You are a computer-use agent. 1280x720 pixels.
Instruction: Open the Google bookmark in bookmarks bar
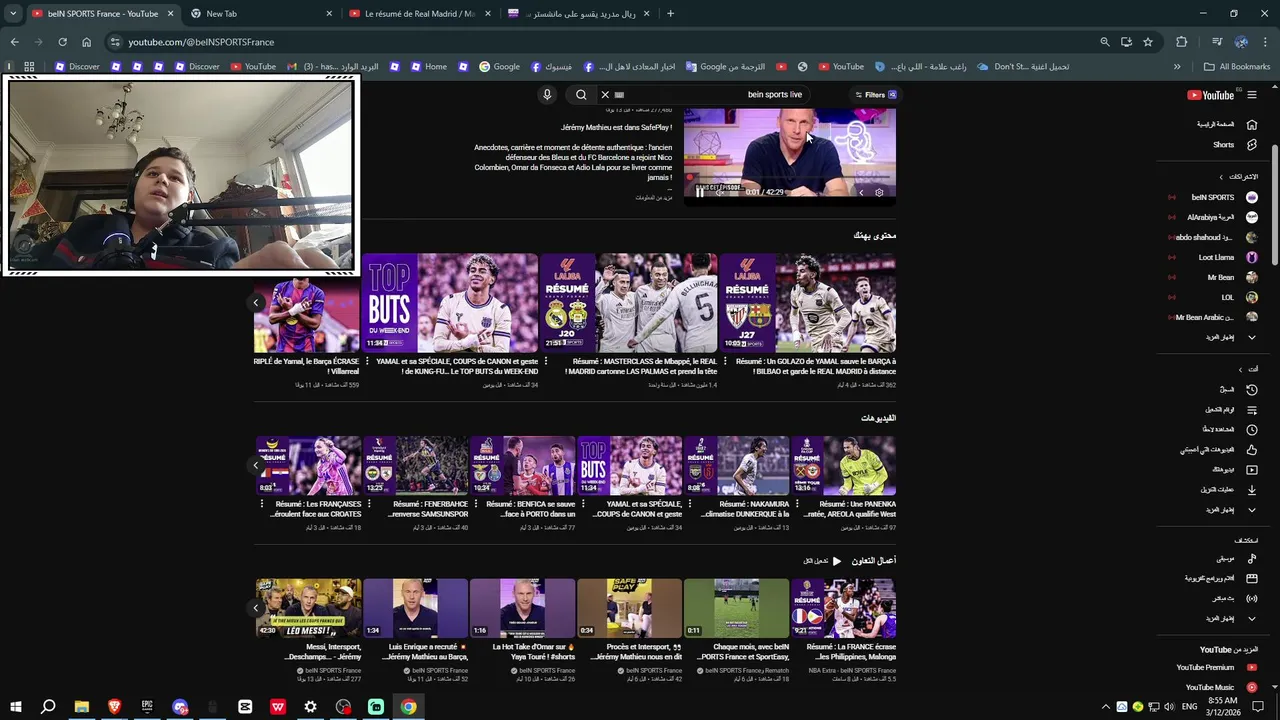[x=499, y=67]
